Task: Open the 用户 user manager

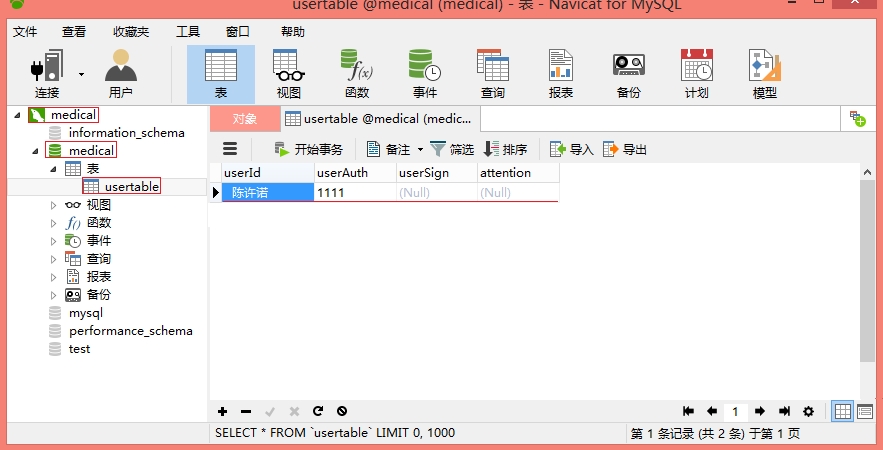Action: (x=121, y=74)
